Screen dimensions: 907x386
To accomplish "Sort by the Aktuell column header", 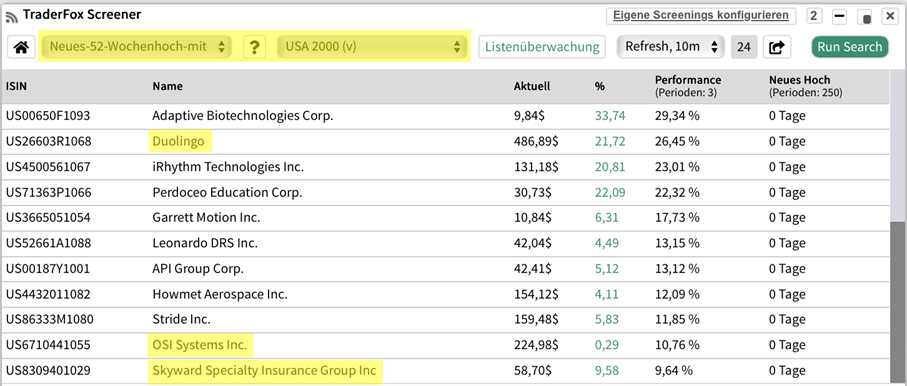I will [x=532, y=86].
